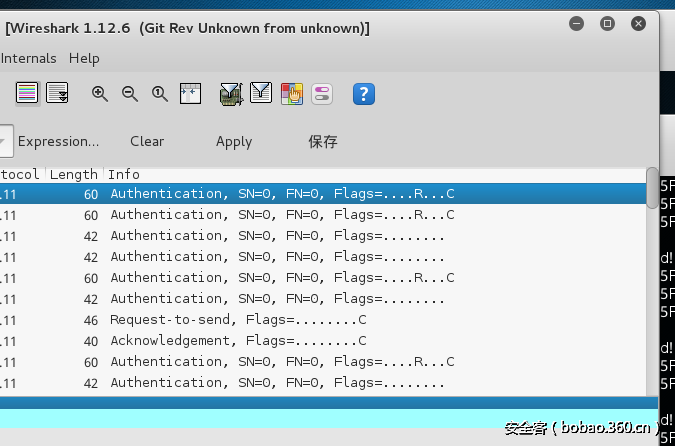Open display filters editor icon
Viewport: 675px width, 446px height.
[x=261, y=93]
